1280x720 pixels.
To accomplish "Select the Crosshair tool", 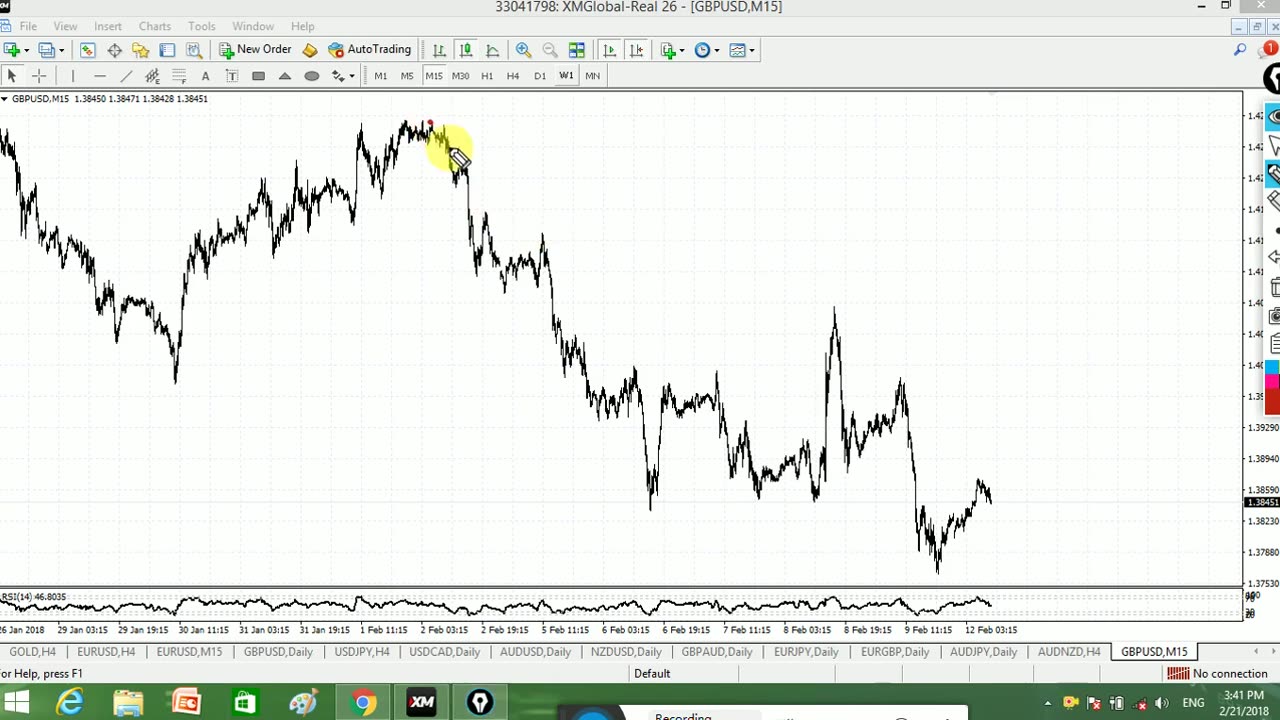I will [x=39, y=76].
